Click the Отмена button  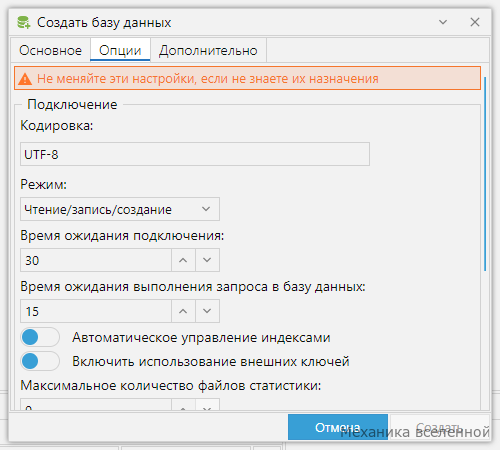(x=338, y=427)
